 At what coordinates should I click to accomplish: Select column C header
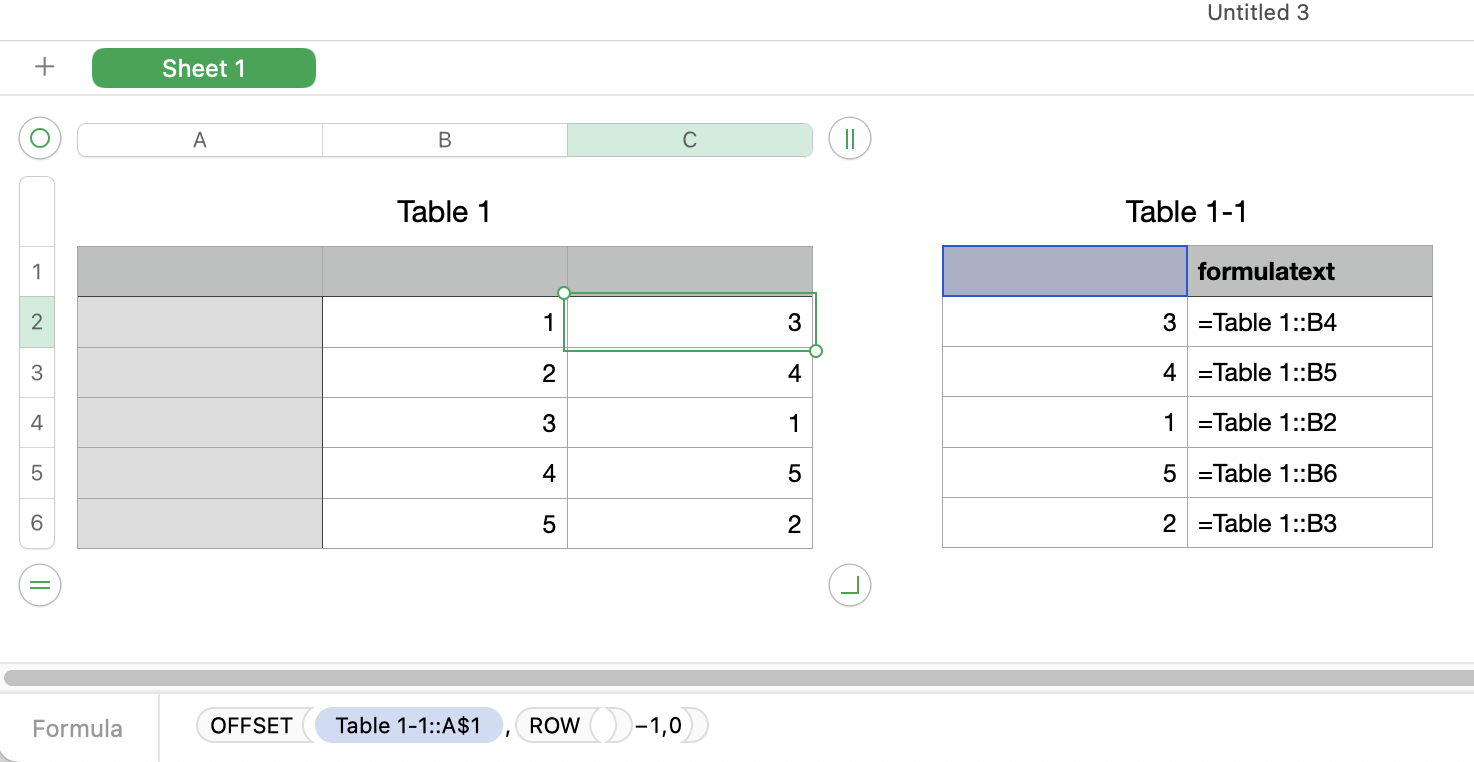690,140
